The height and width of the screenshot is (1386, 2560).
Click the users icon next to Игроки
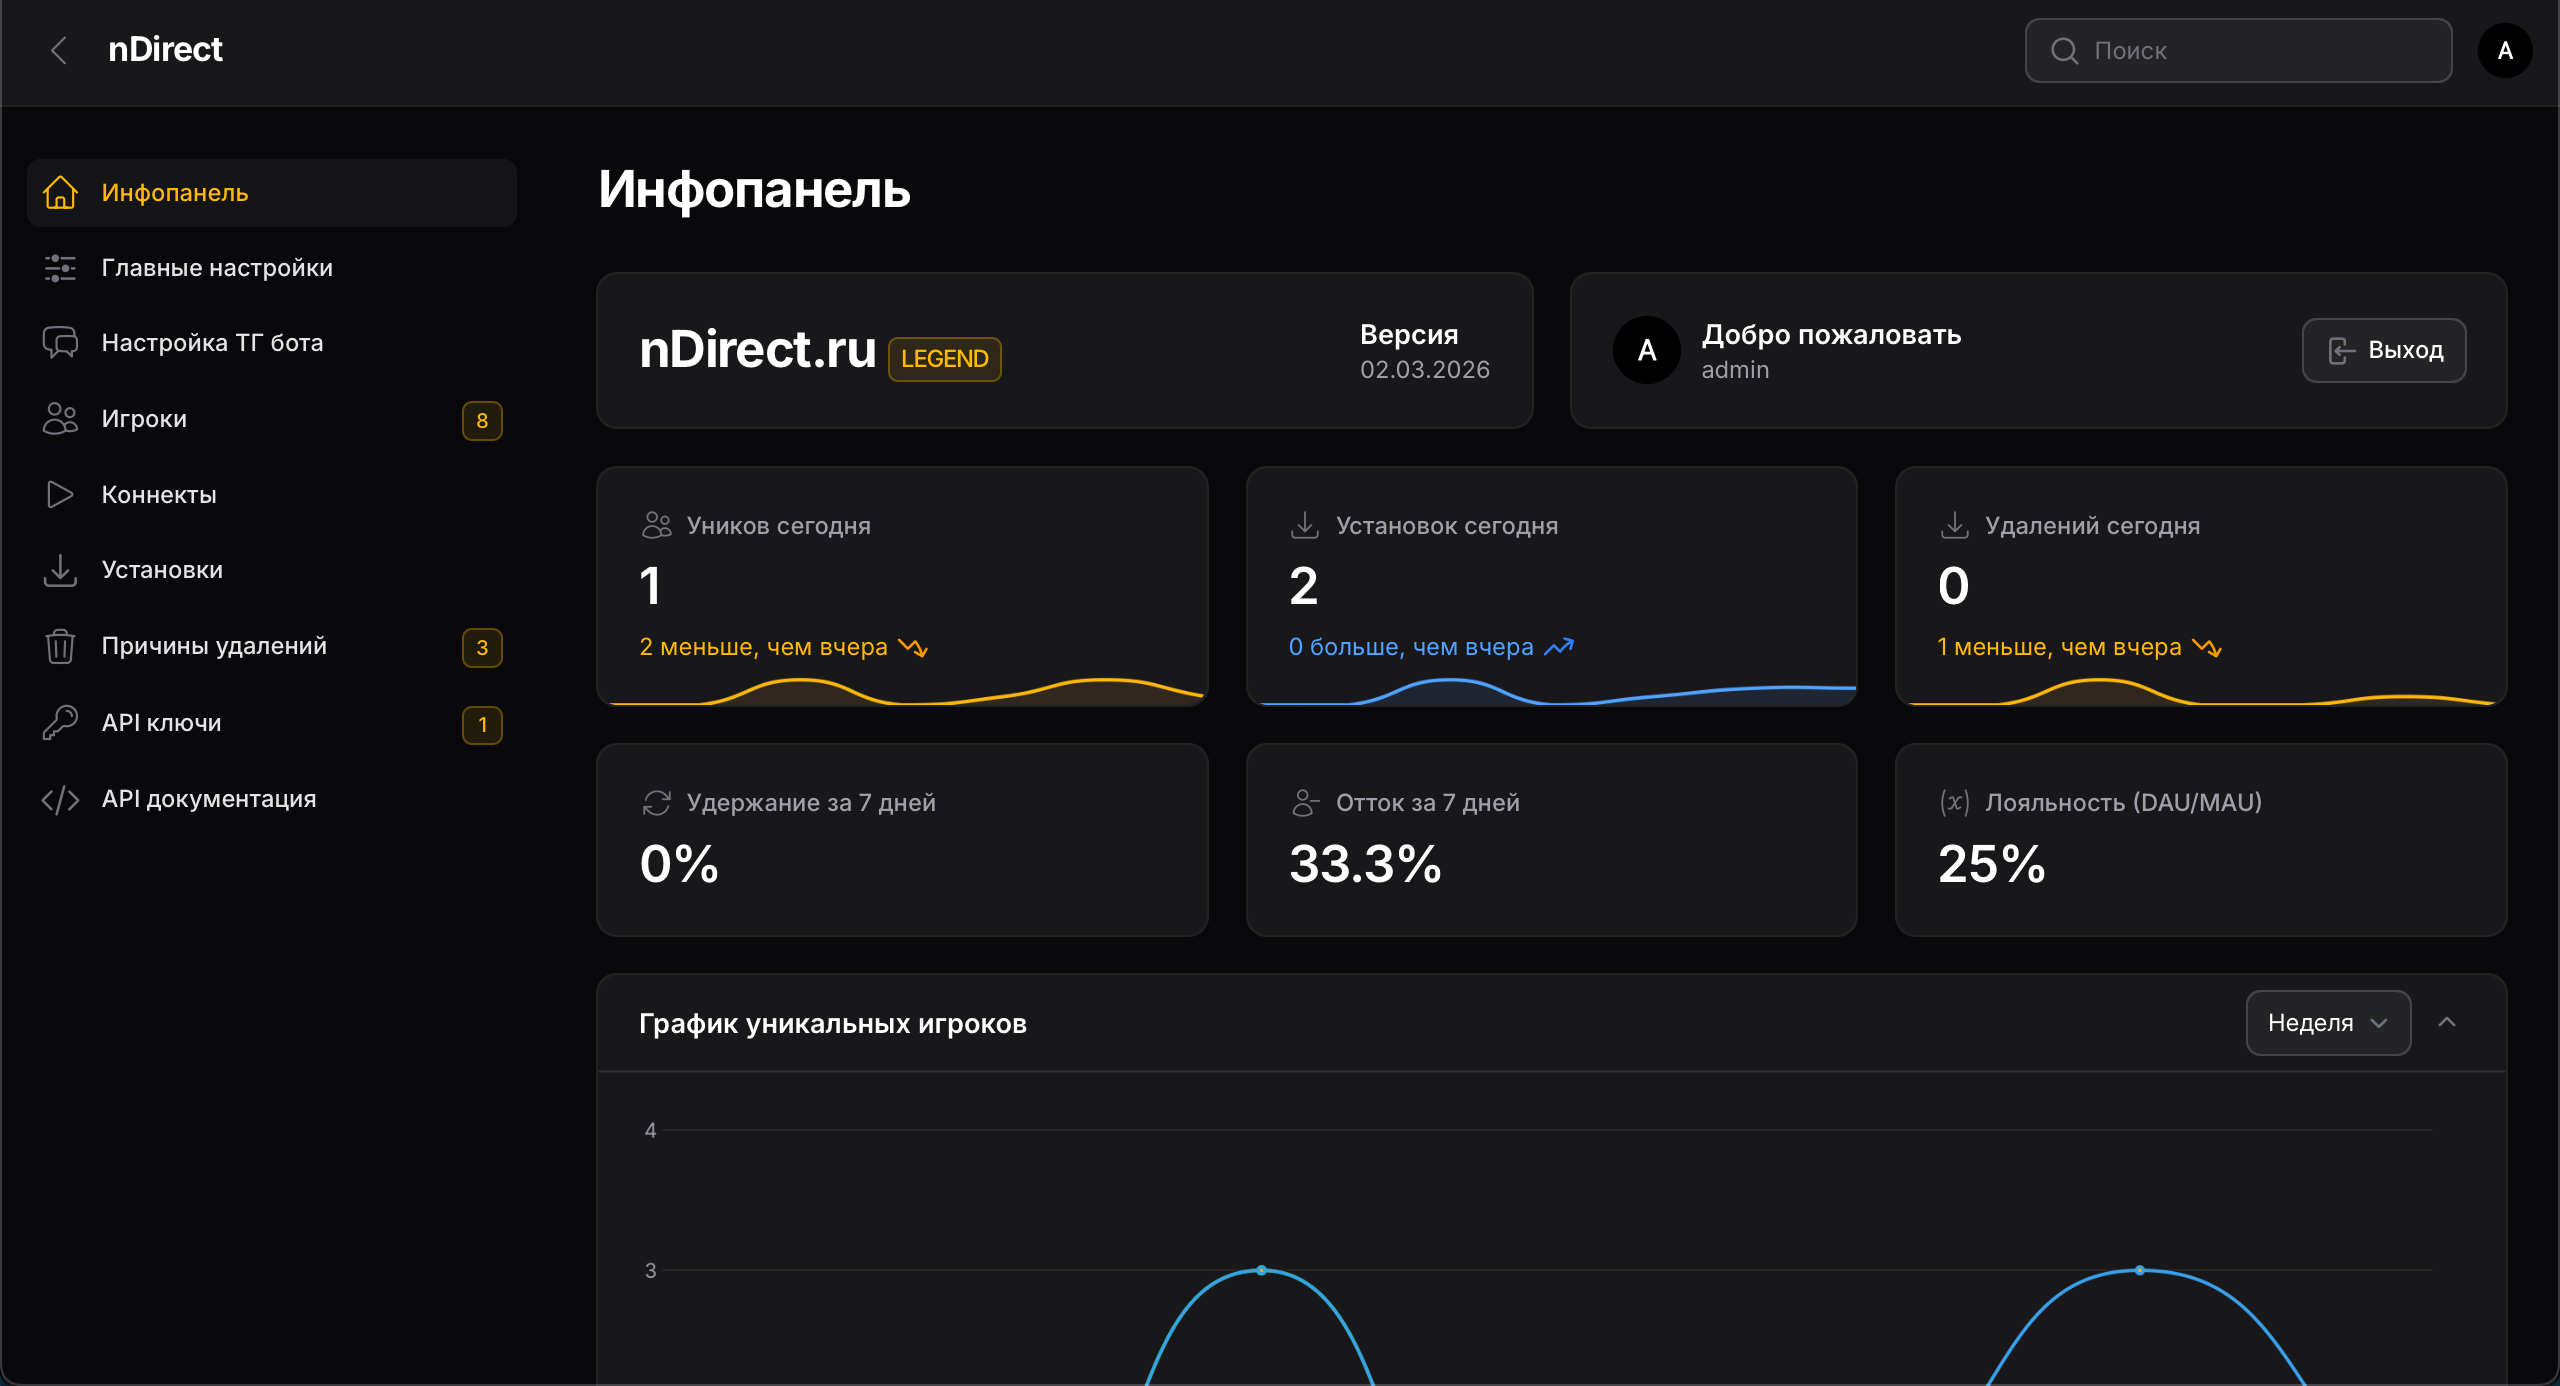(61, 419)
